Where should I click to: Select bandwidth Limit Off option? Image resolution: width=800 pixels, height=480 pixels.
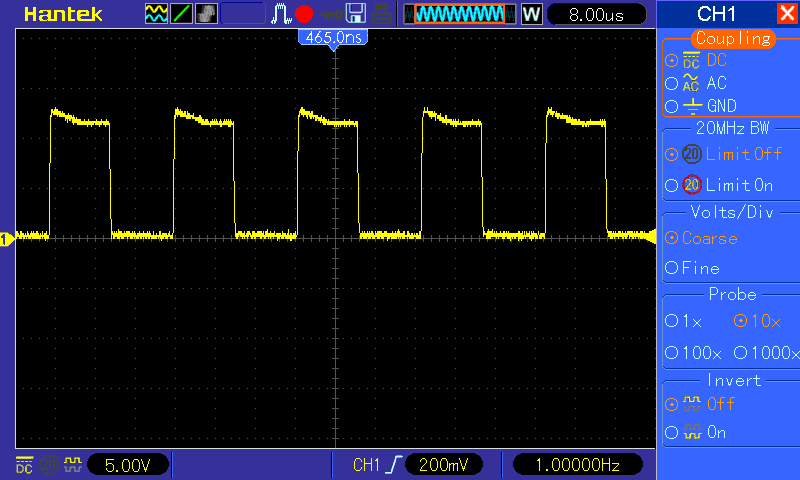pyautogui.click(x=671, y=154)
